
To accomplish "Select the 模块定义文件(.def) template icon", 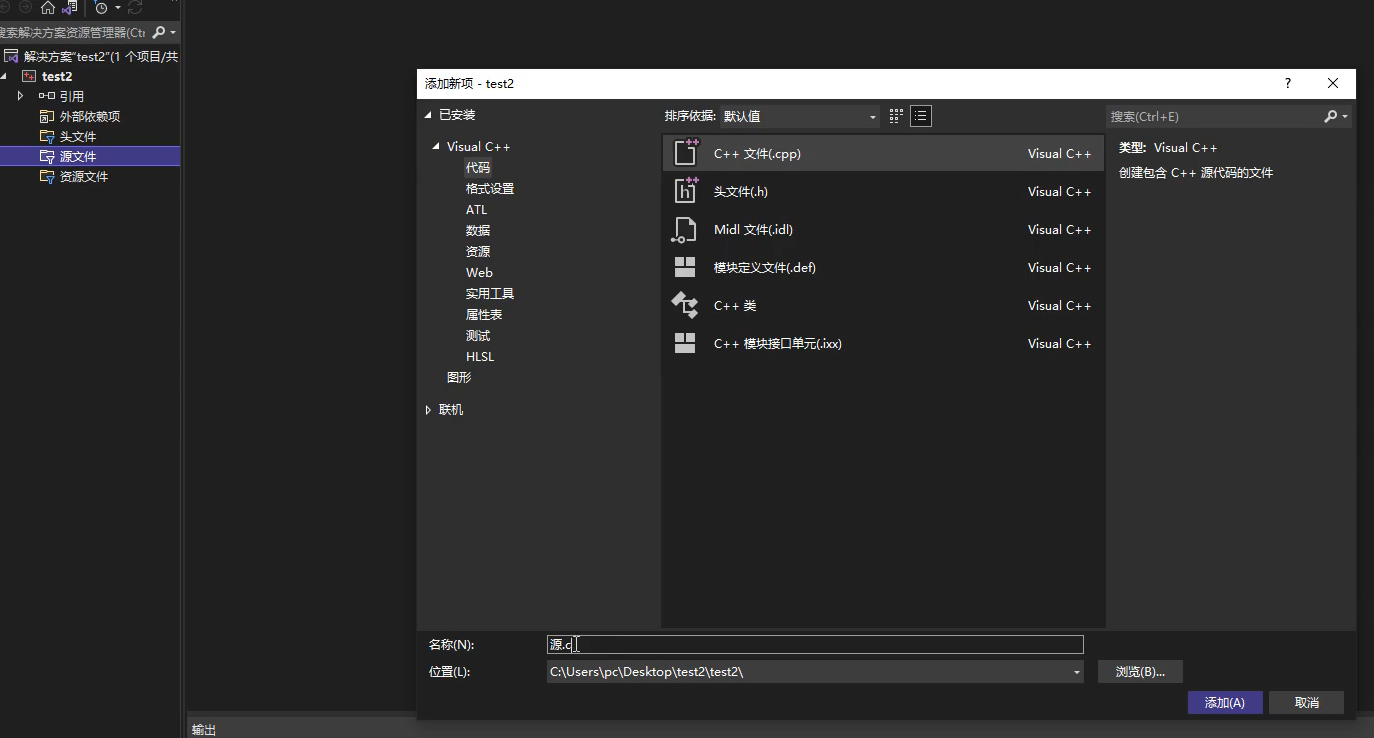I will (685, 267).
